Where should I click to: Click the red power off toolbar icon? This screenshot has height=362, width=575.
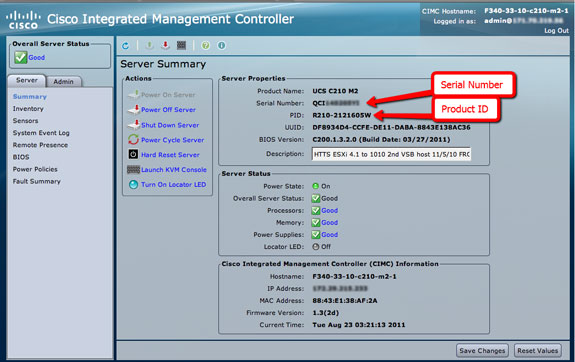tap(165, 45)
